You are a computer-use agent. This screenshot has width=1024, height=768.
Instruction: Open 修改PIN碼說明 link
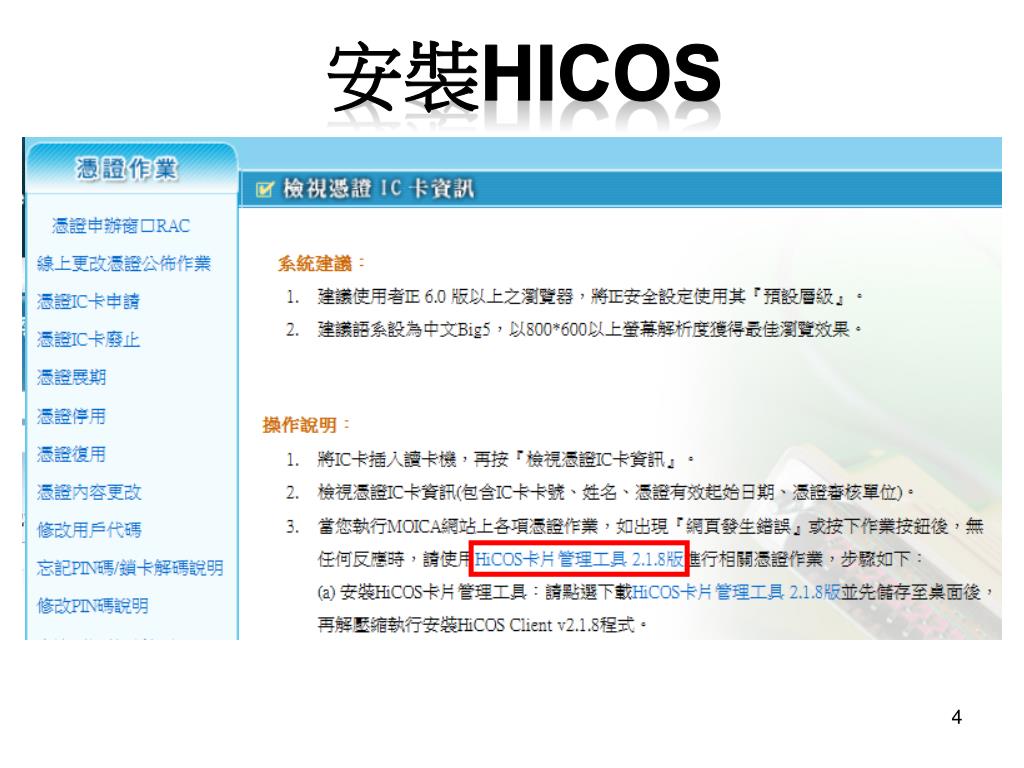92,605
